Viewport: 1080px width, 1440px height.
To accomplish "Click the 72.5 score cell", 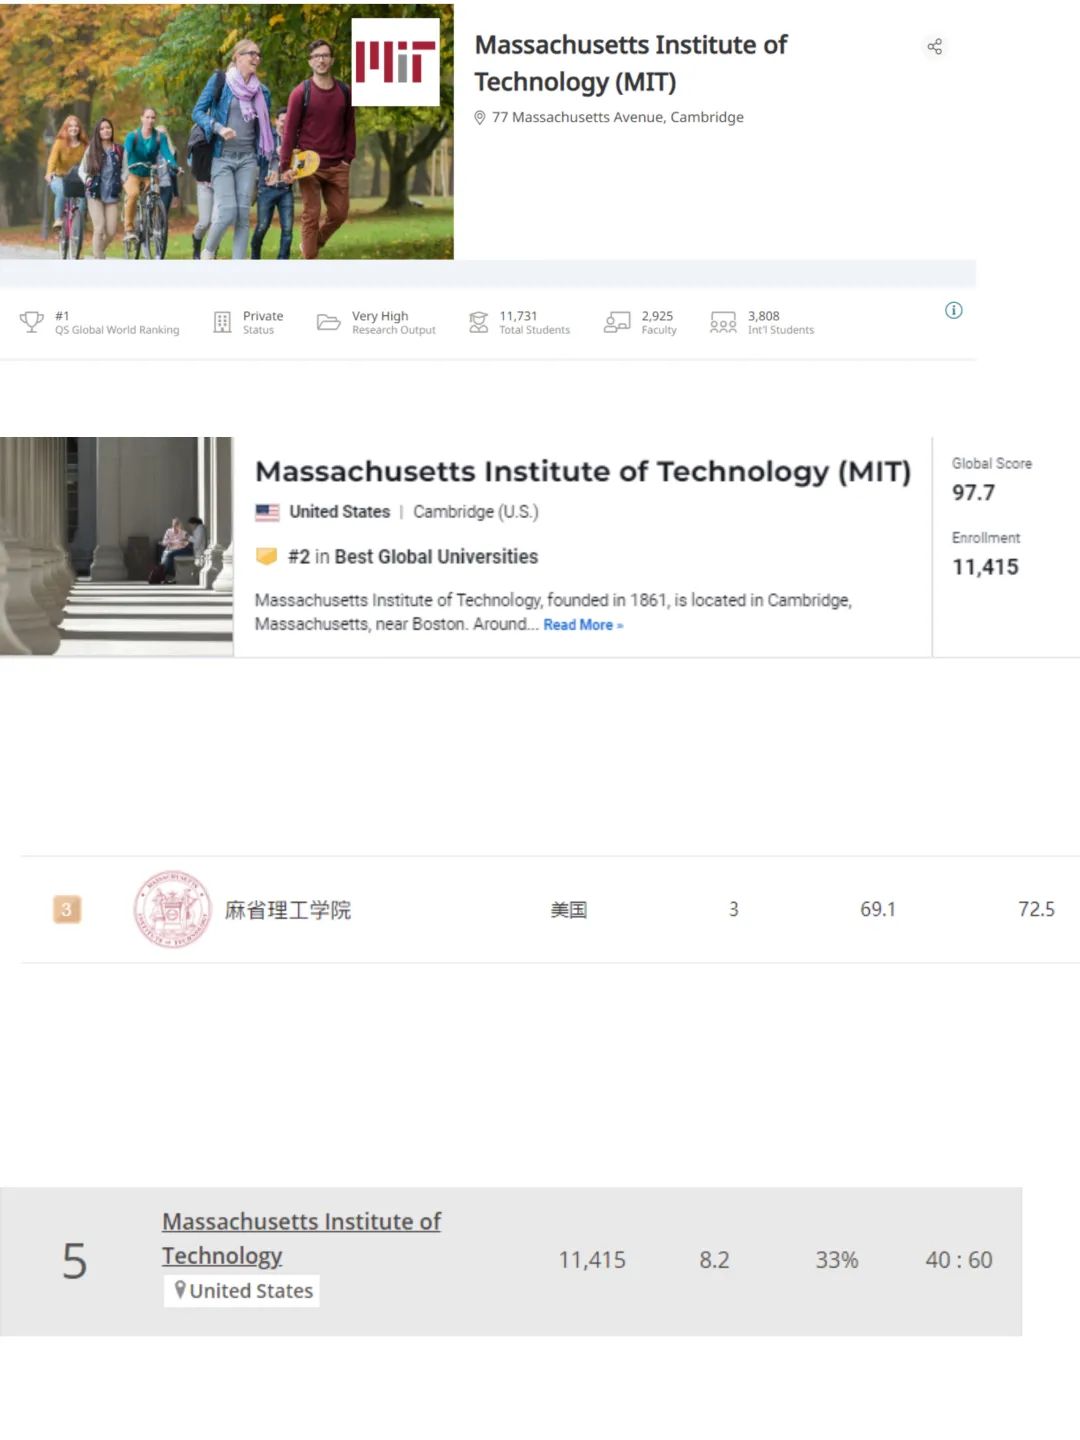I will coord(1036,909).
